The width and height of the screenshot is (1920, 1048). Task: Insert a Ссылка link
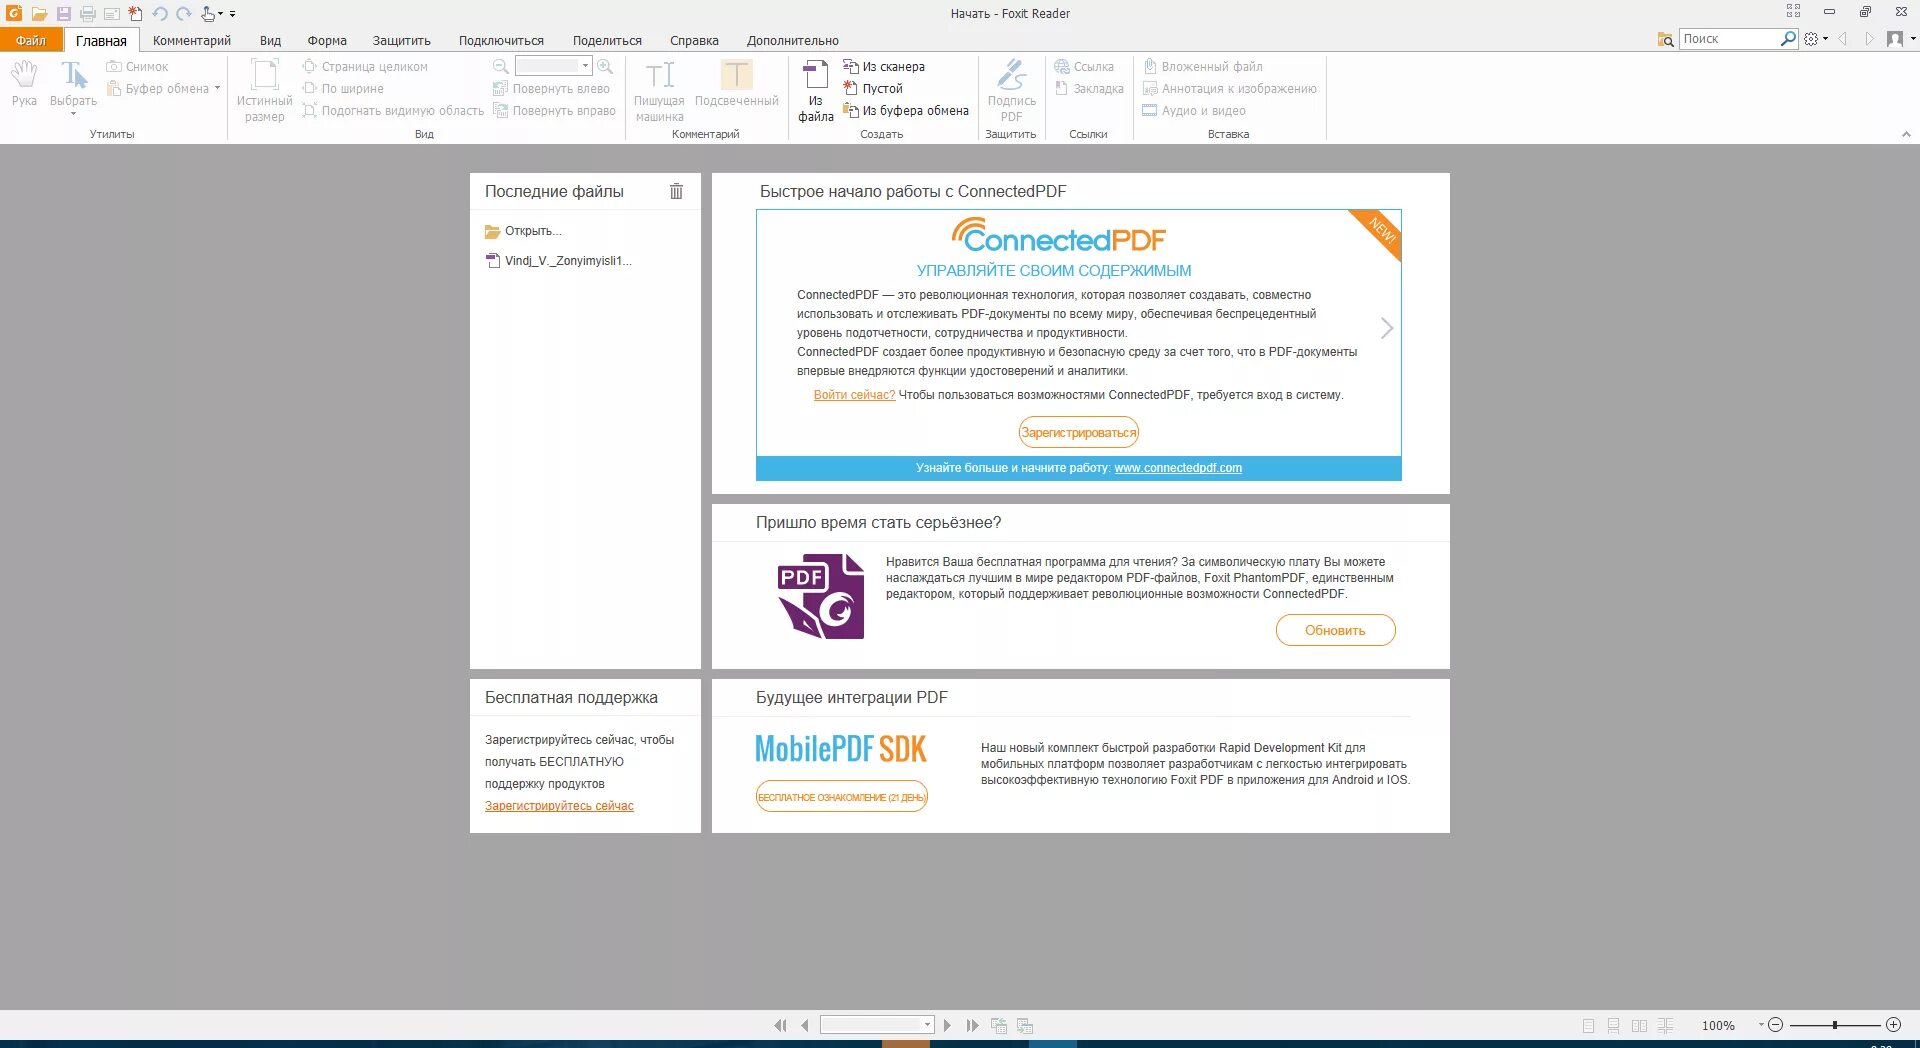1084,67
